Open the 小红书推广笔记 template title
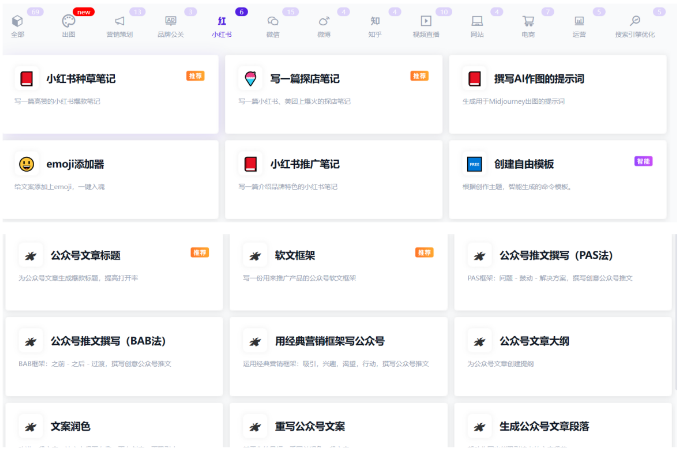 click(305, 165)
